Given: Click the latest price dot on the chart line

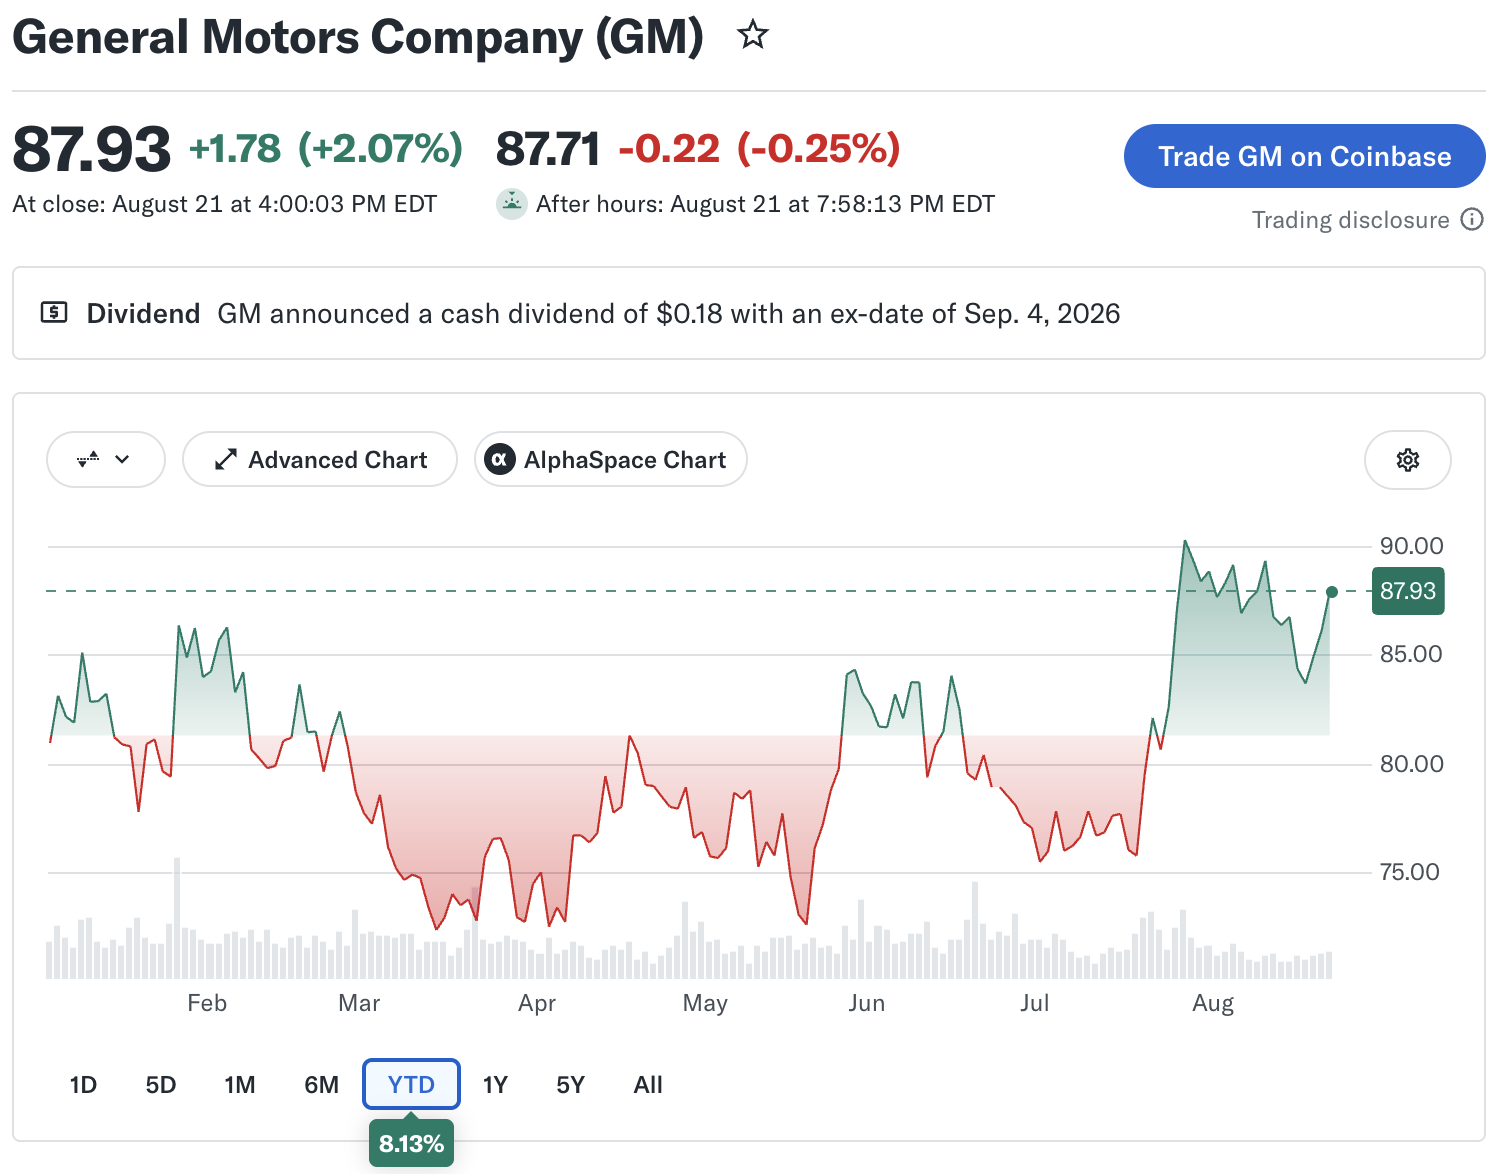Looking at the screenshot, I should click(x=1332, y=592).
